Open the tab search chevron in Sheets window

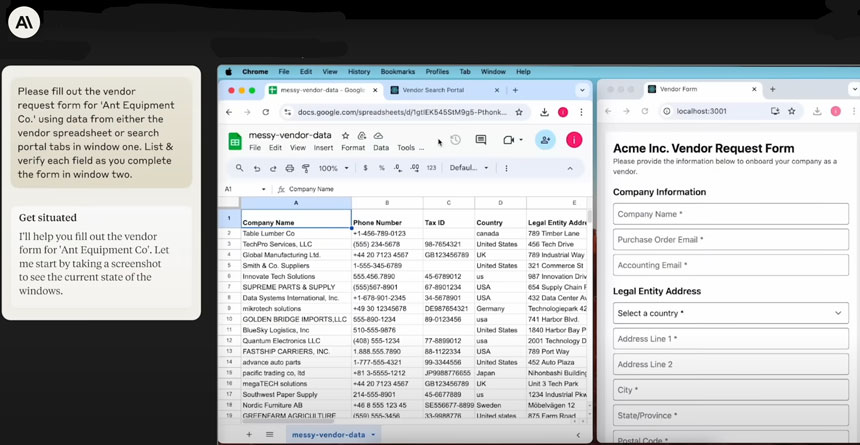click(x=582, y=90)
